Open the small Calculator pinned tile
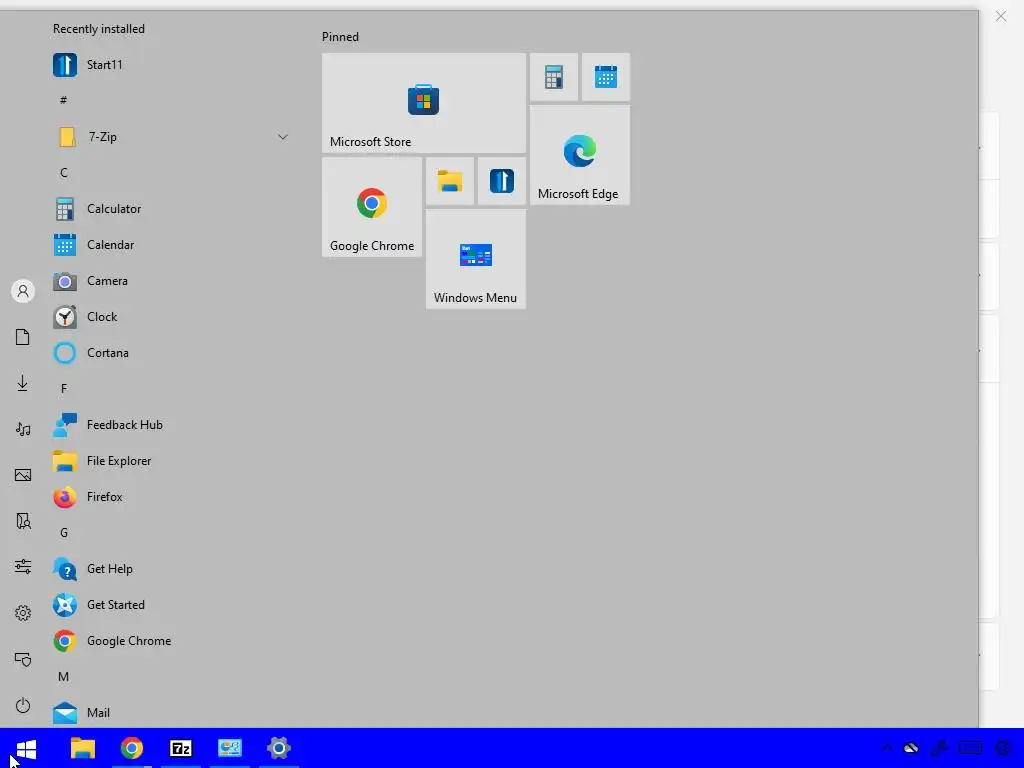 [x=554, y=77]
